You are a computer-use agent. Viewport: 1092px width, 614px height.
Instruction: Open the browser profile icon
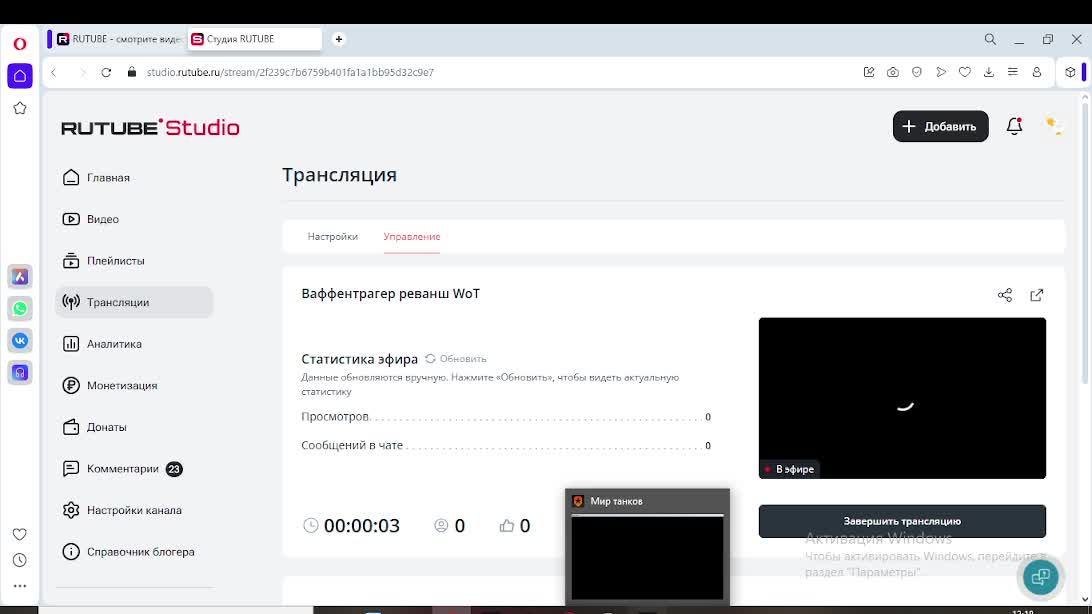point(1036,72)
